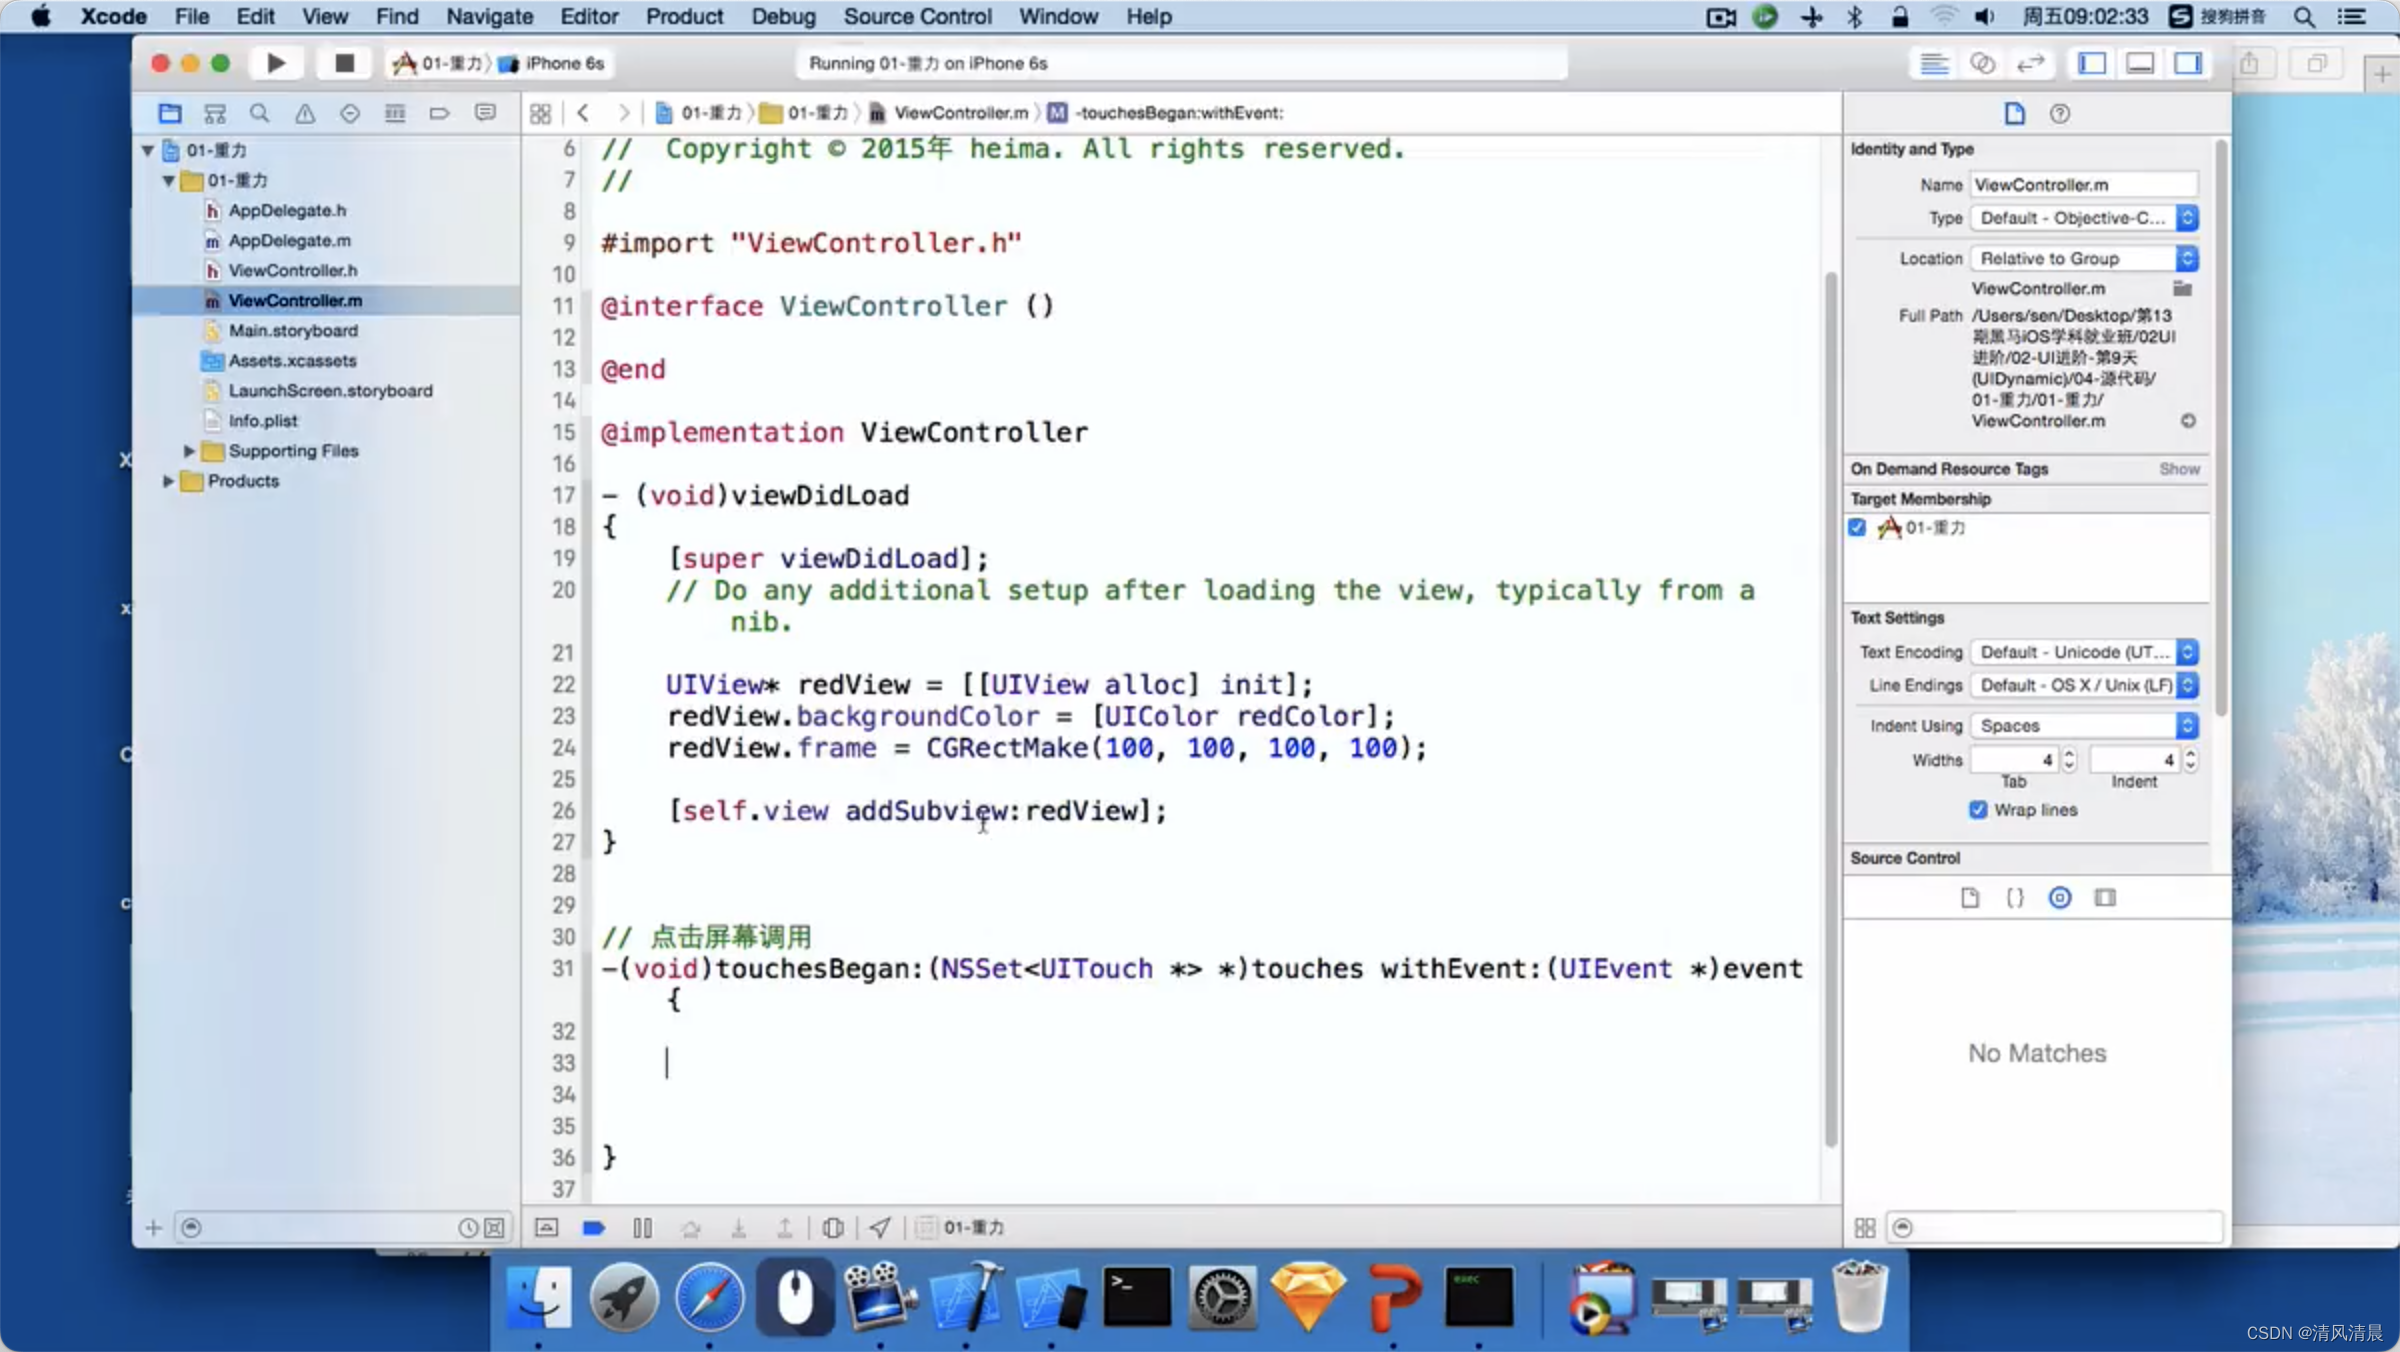Click Show for On Demand Resource Tags
This screenshot has width=2400, height=1352.
pyautogui.click(x=2179, y=469)
